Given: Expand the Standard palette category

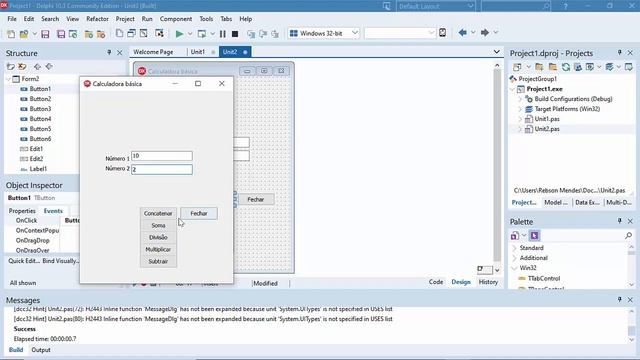Looking at the screenshot, I should click(515, 248).
